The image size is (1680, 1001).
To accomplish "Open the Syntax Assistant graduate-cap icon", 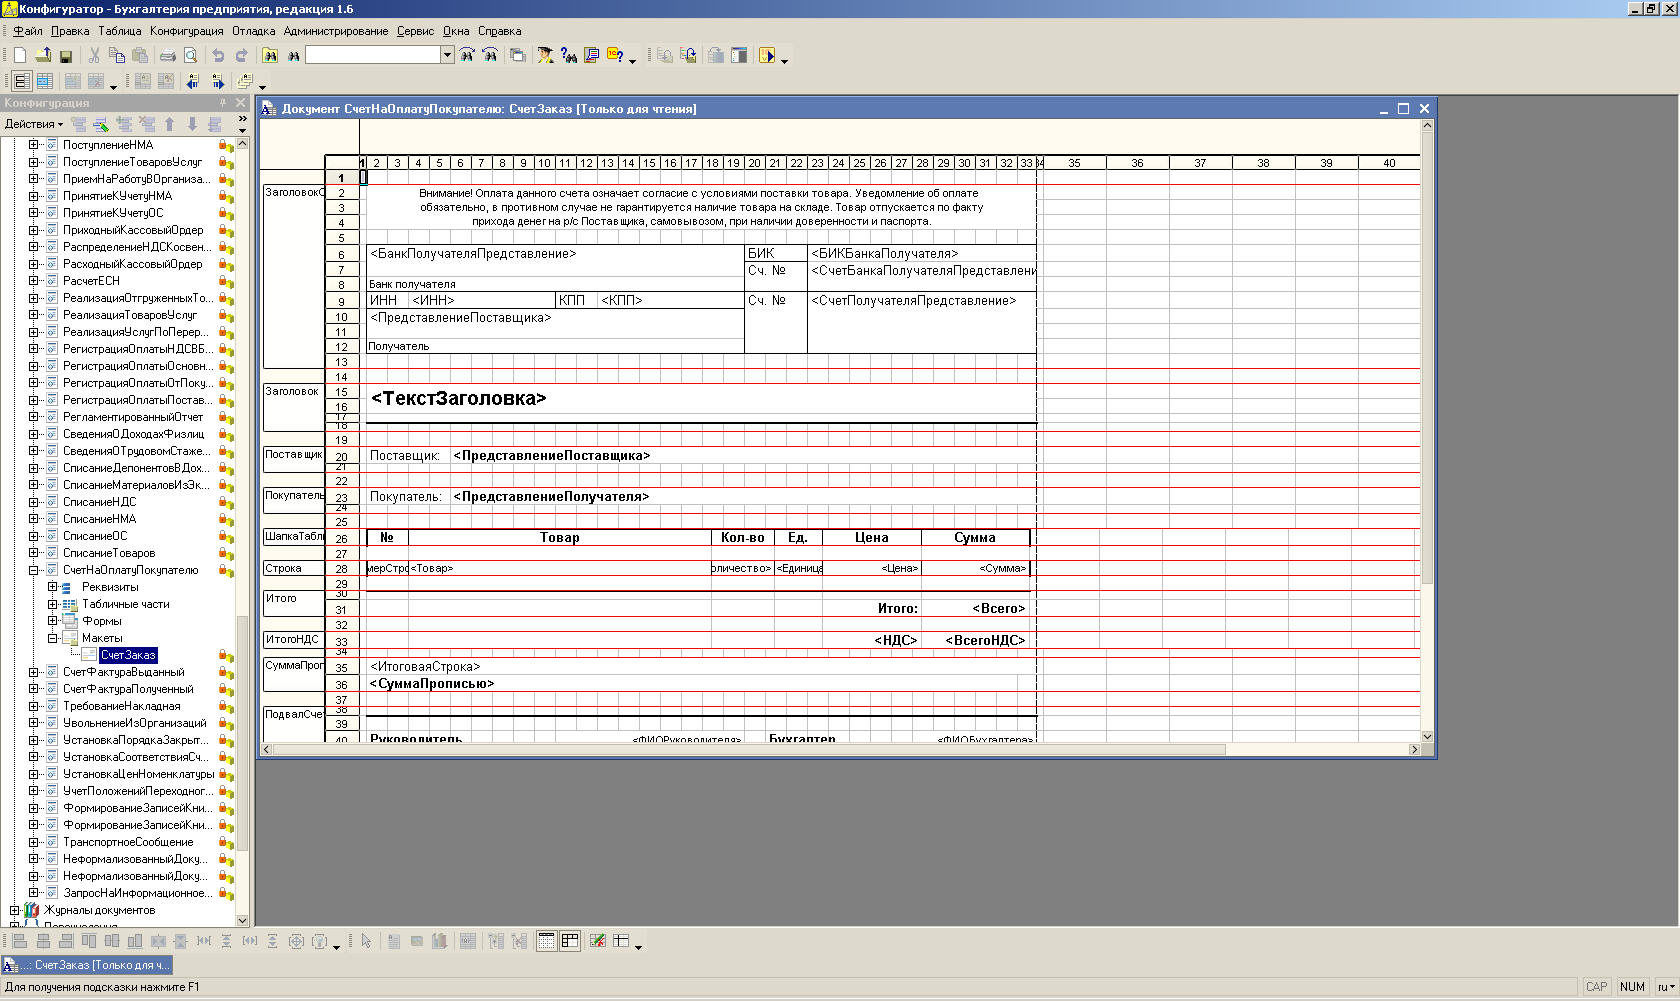I will coord(545,56).
